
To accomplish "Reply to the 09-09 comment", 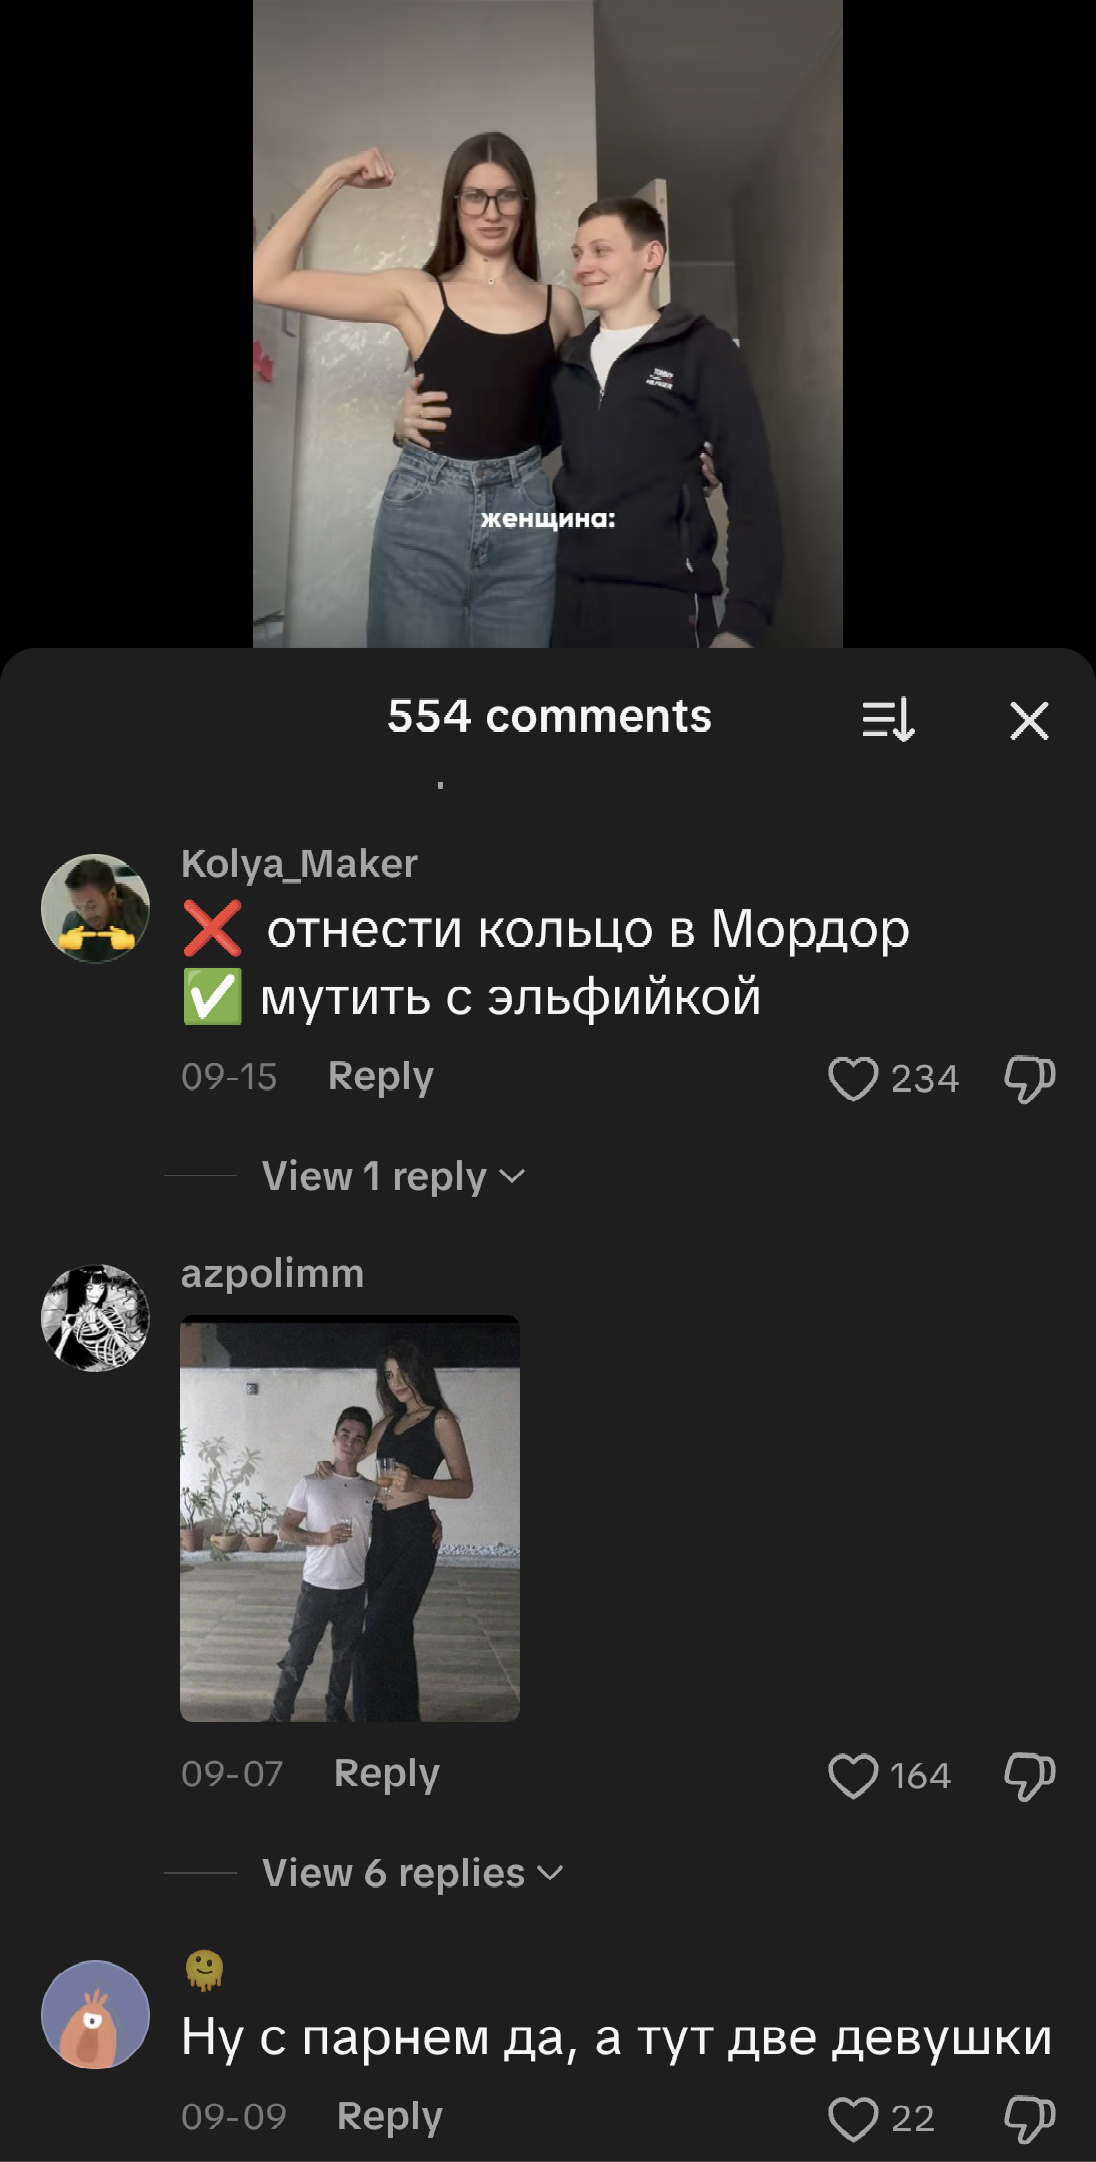I will coord(390,2117).
